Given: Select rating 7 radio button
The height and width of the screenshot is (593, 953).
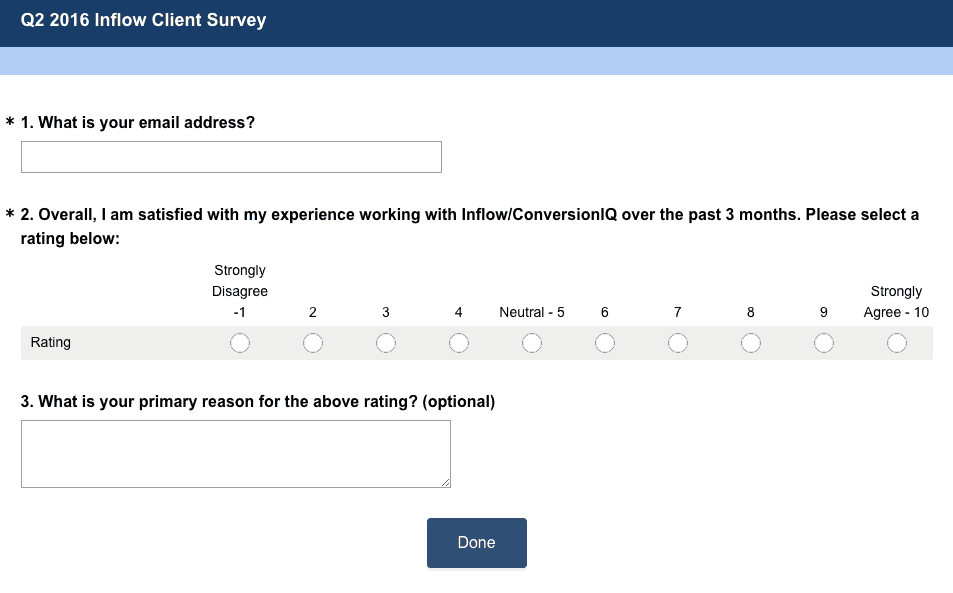Looking at the screenshot, I should (x=678, y=343).
